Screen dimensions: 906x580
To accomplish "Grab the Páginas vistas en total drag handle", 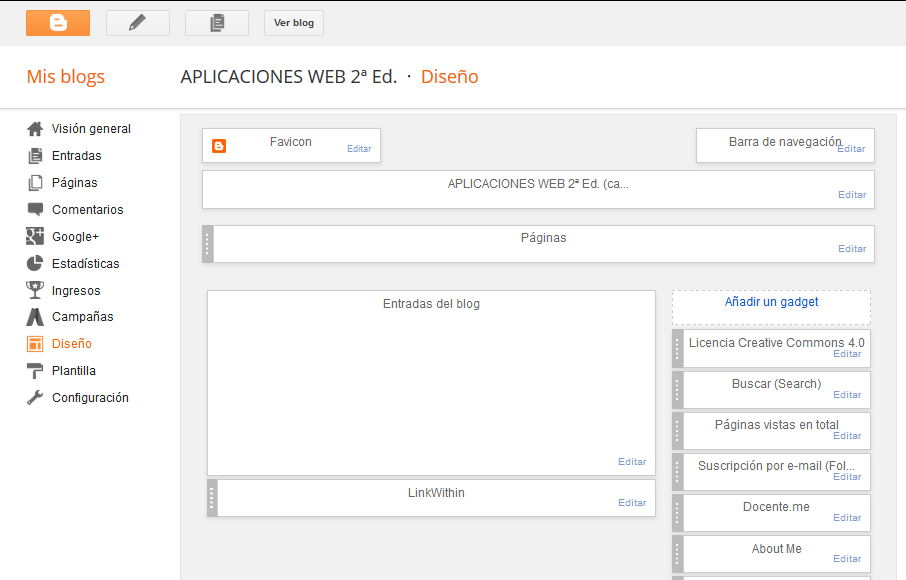I will pos(678,430).
